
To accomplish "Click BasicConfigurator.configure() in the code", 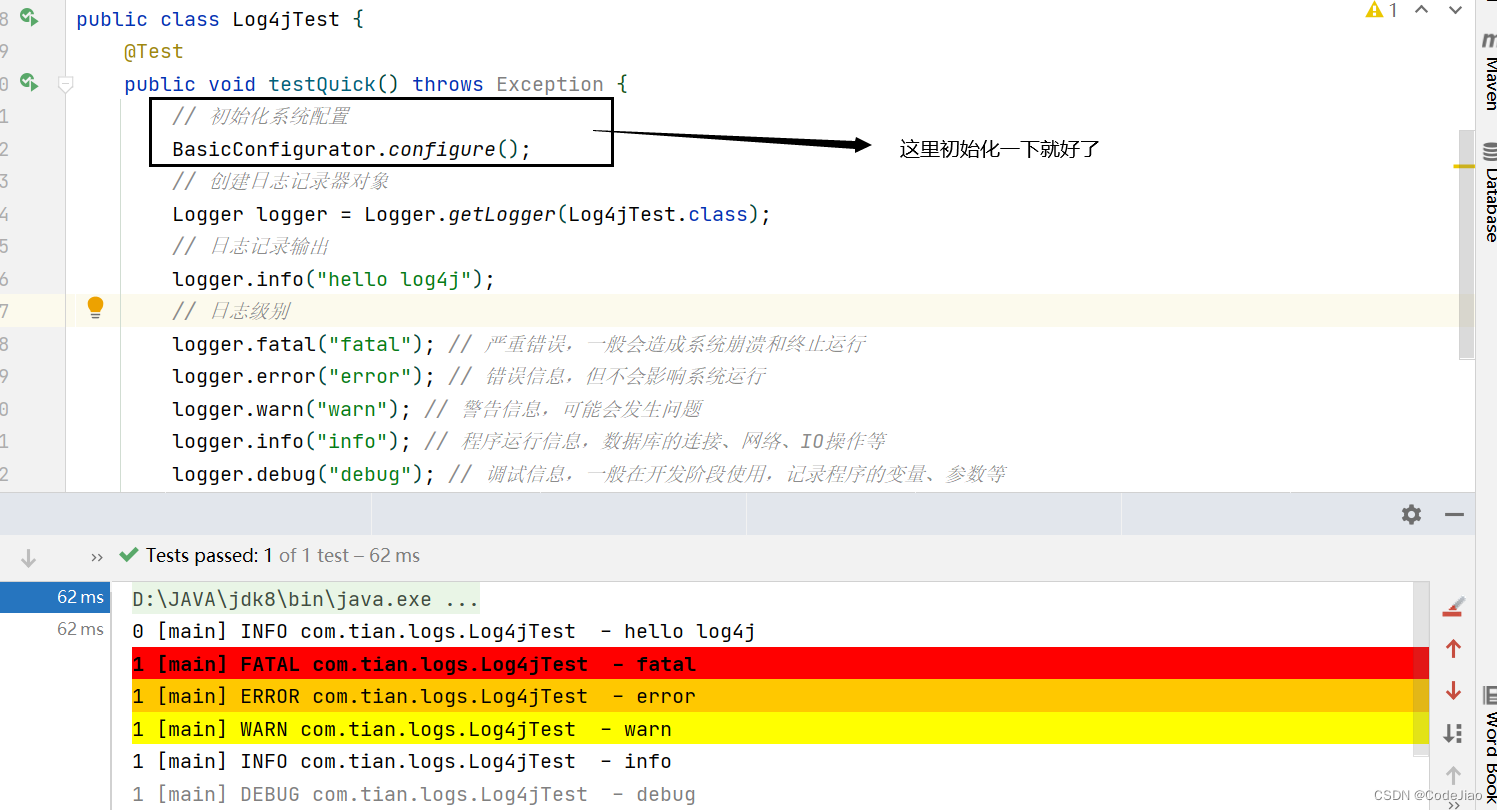I will 351,149.
